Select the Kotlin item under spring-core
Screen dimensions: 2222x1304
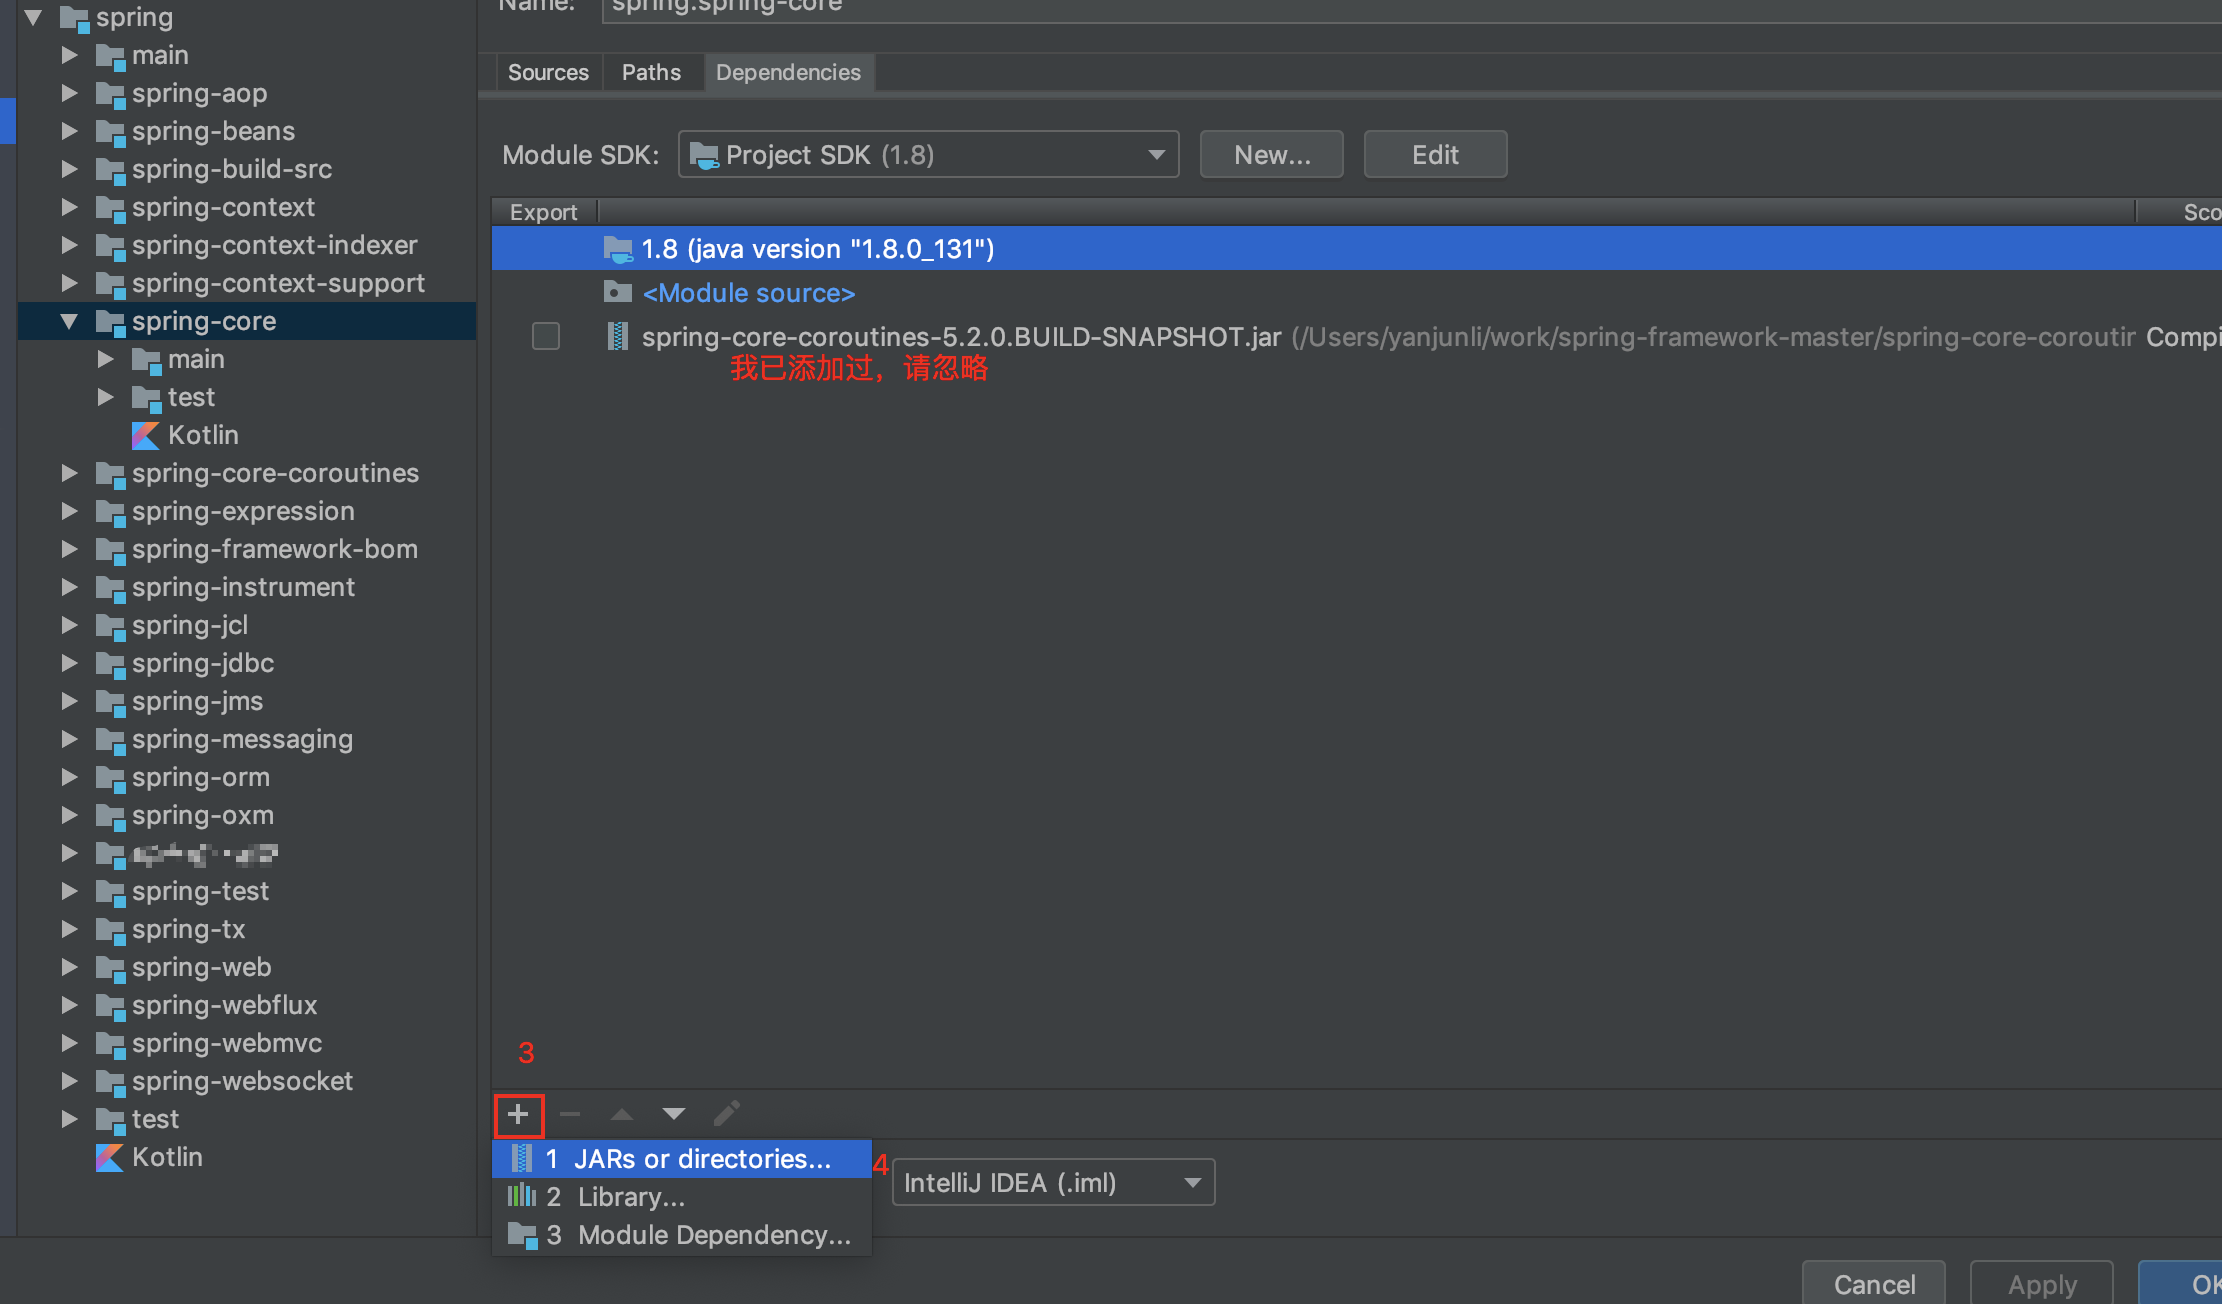pyautogui.click(x=203, y=435)
